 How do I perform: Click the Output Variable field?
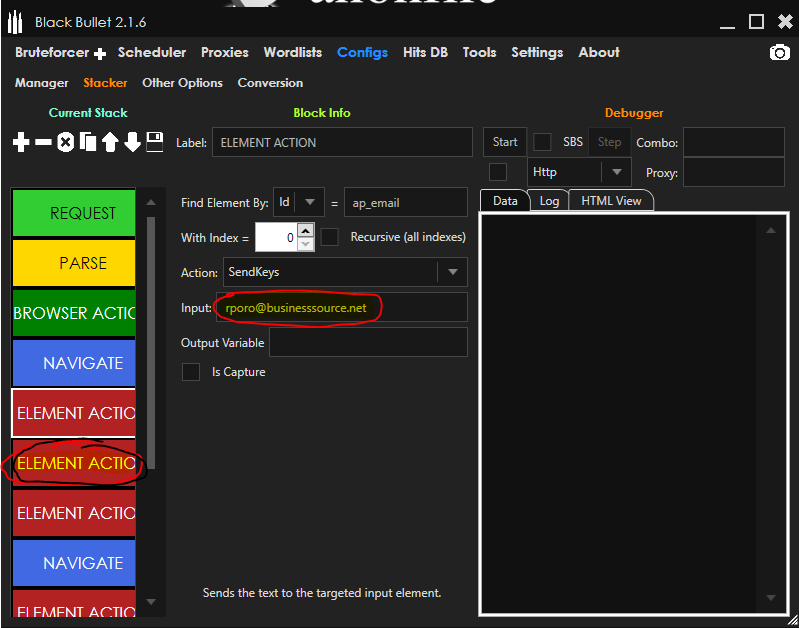(368, 342)
